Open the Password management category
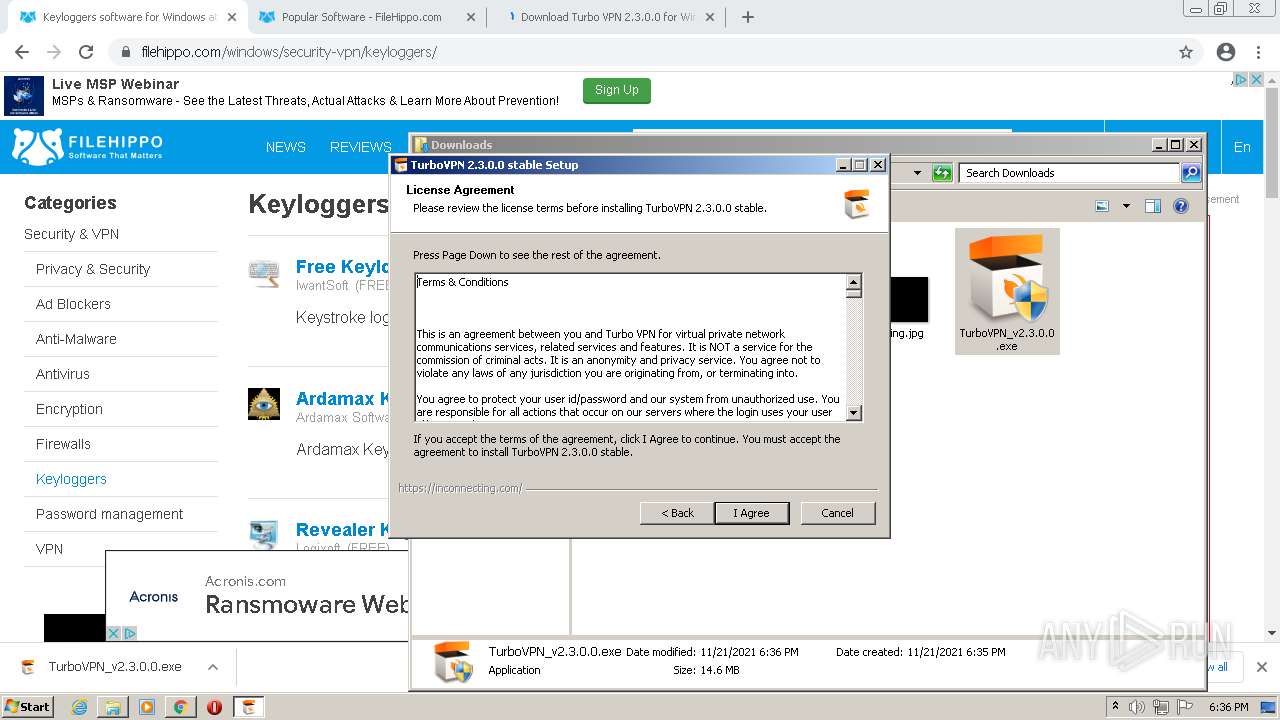 coord(110,514)
